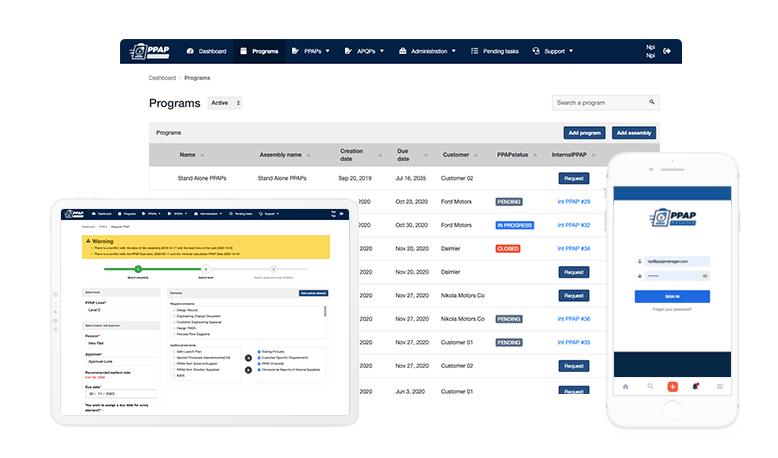Tap the hamburger menu icon on the phone

720,387
